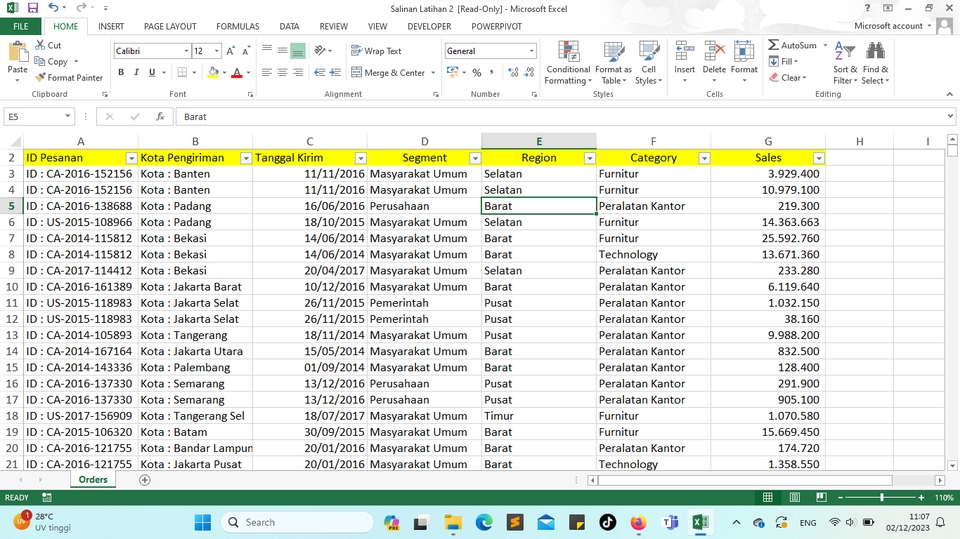Open filter dropdown for Kota Pengiriman
960x539 pixels.
[246, 158]
